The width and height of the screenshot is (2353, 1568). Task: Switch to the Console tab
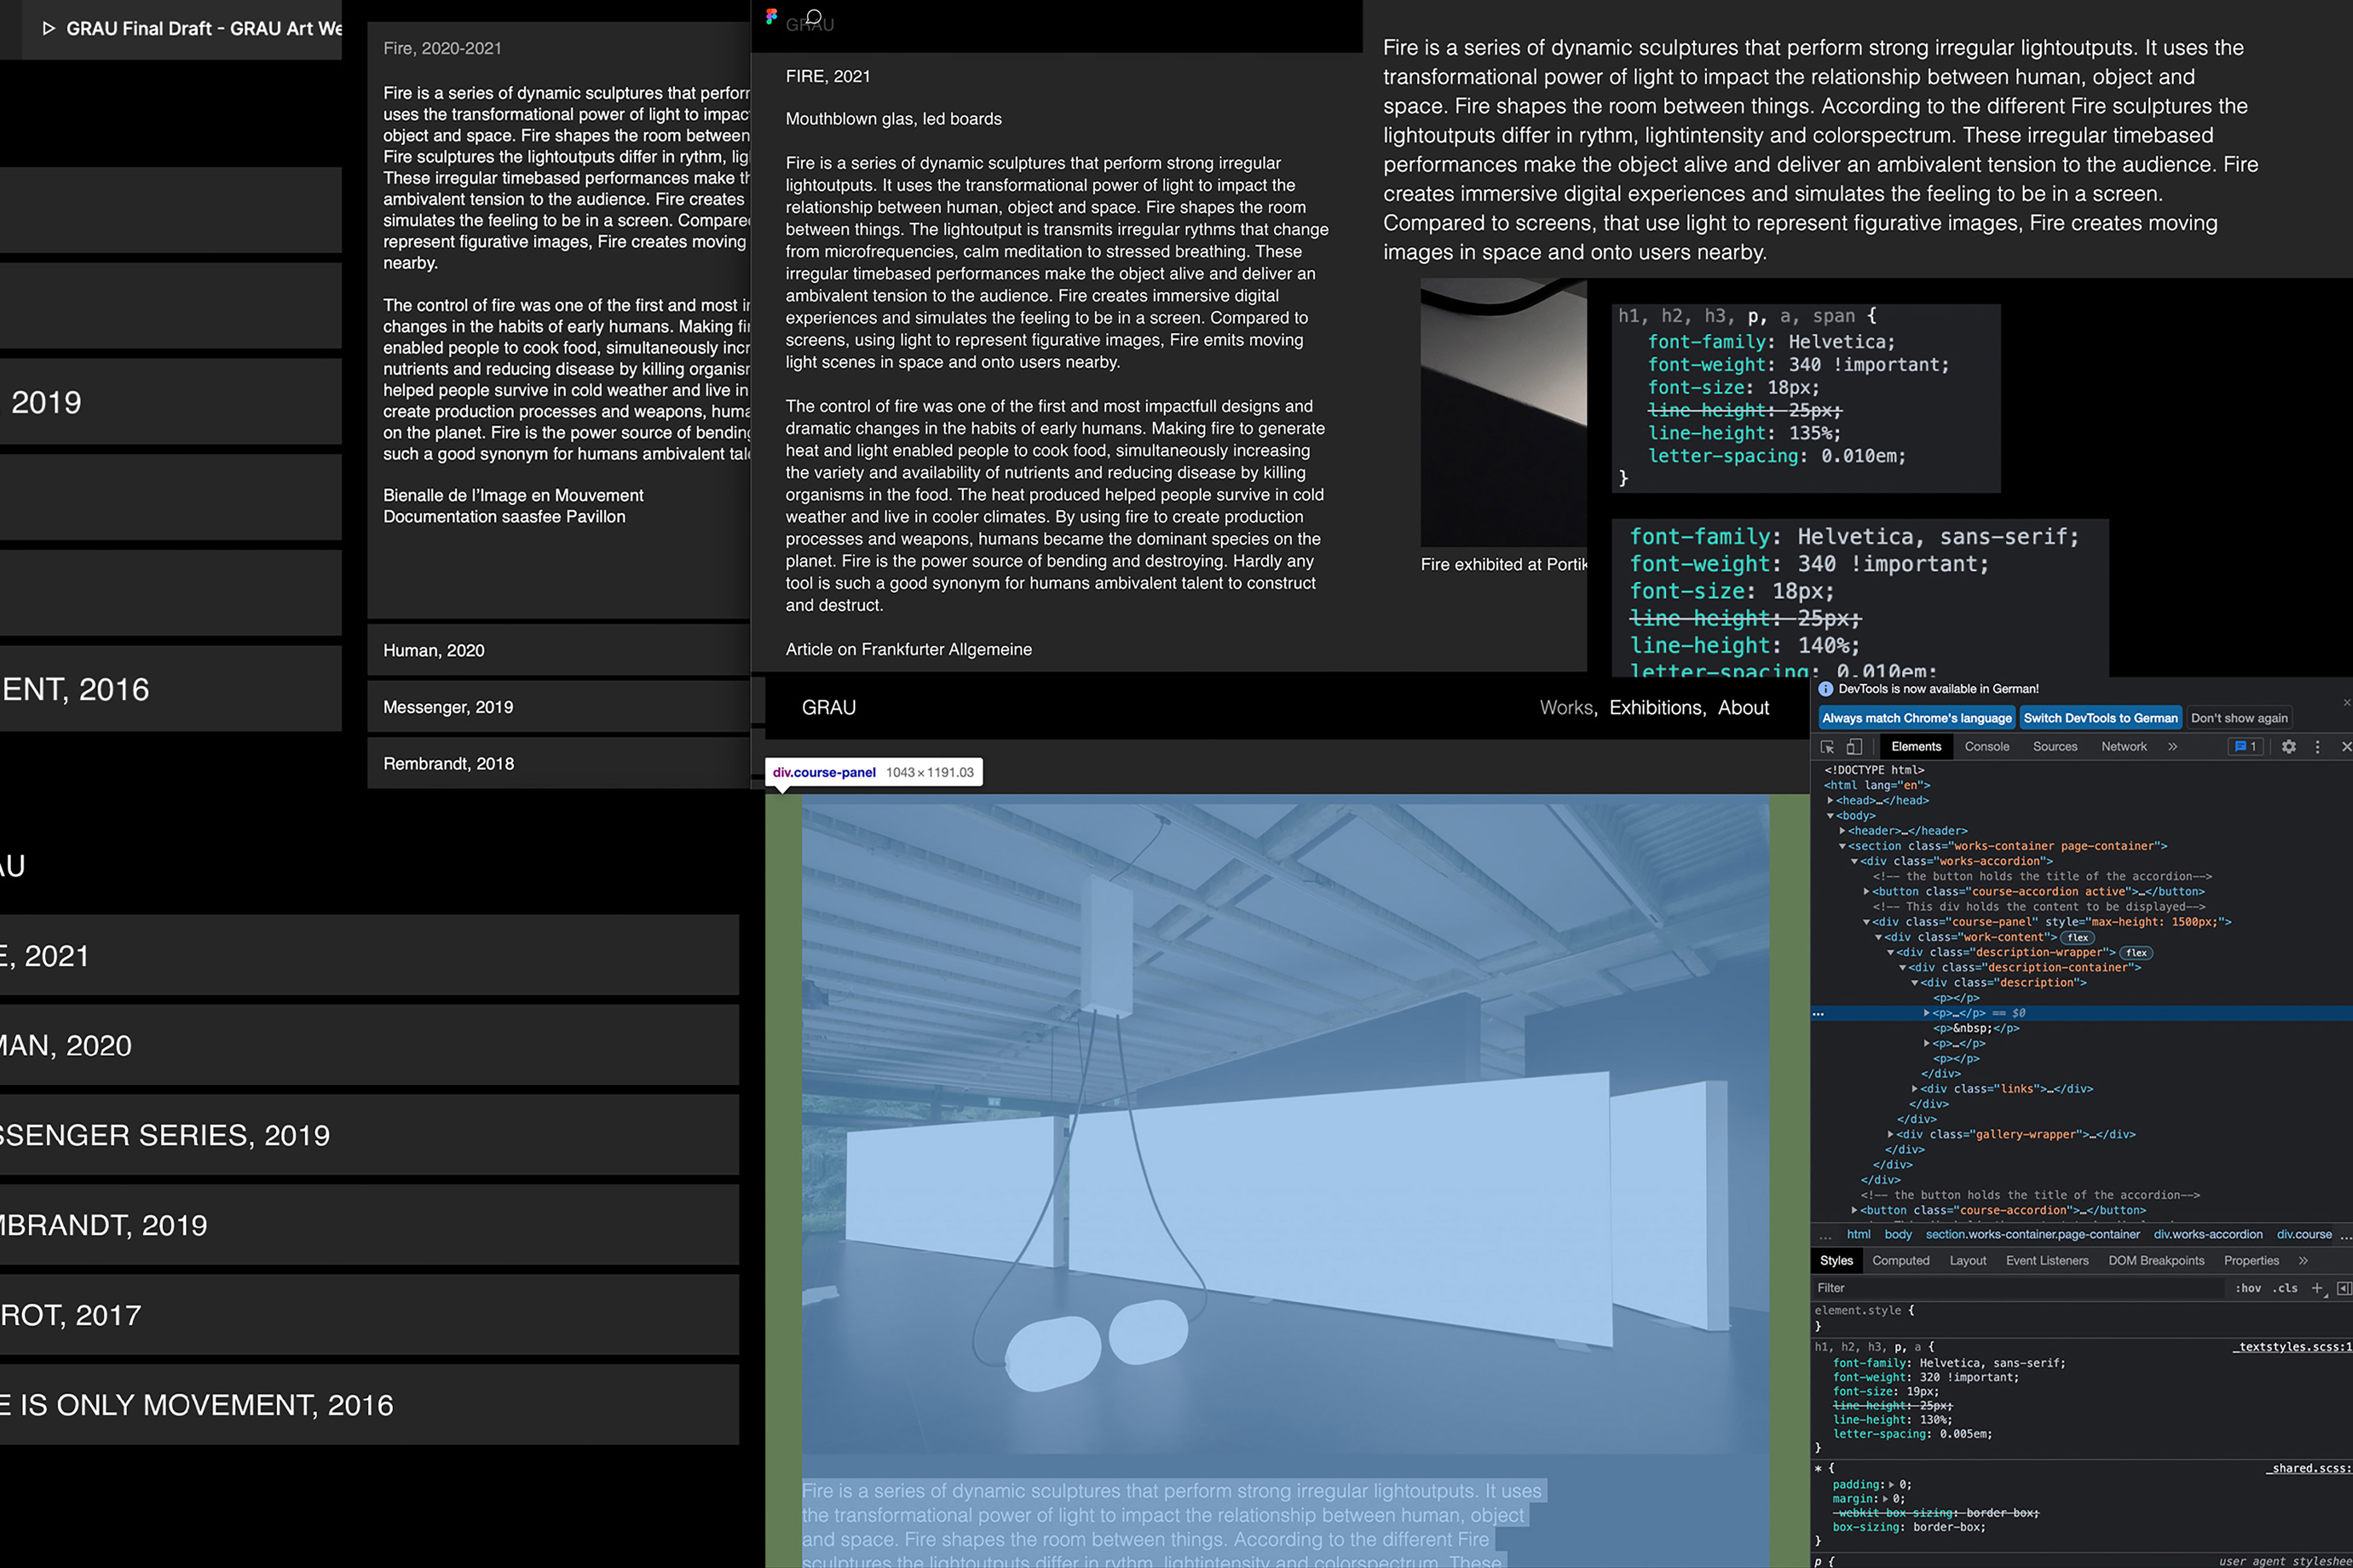[x=1986, y=747]
